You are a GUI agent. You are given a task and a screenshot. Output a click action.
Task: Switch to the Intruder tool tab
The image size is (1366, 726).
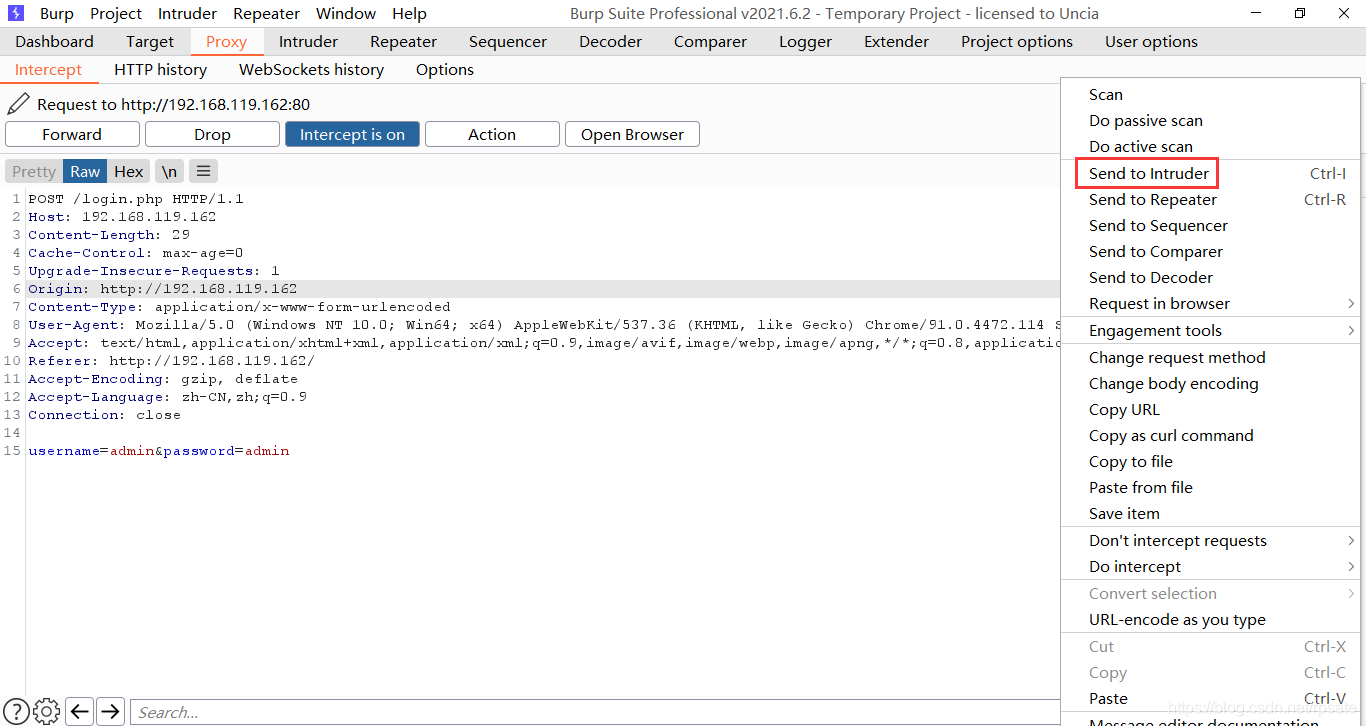pyautogui.click(x=308, y=41)
